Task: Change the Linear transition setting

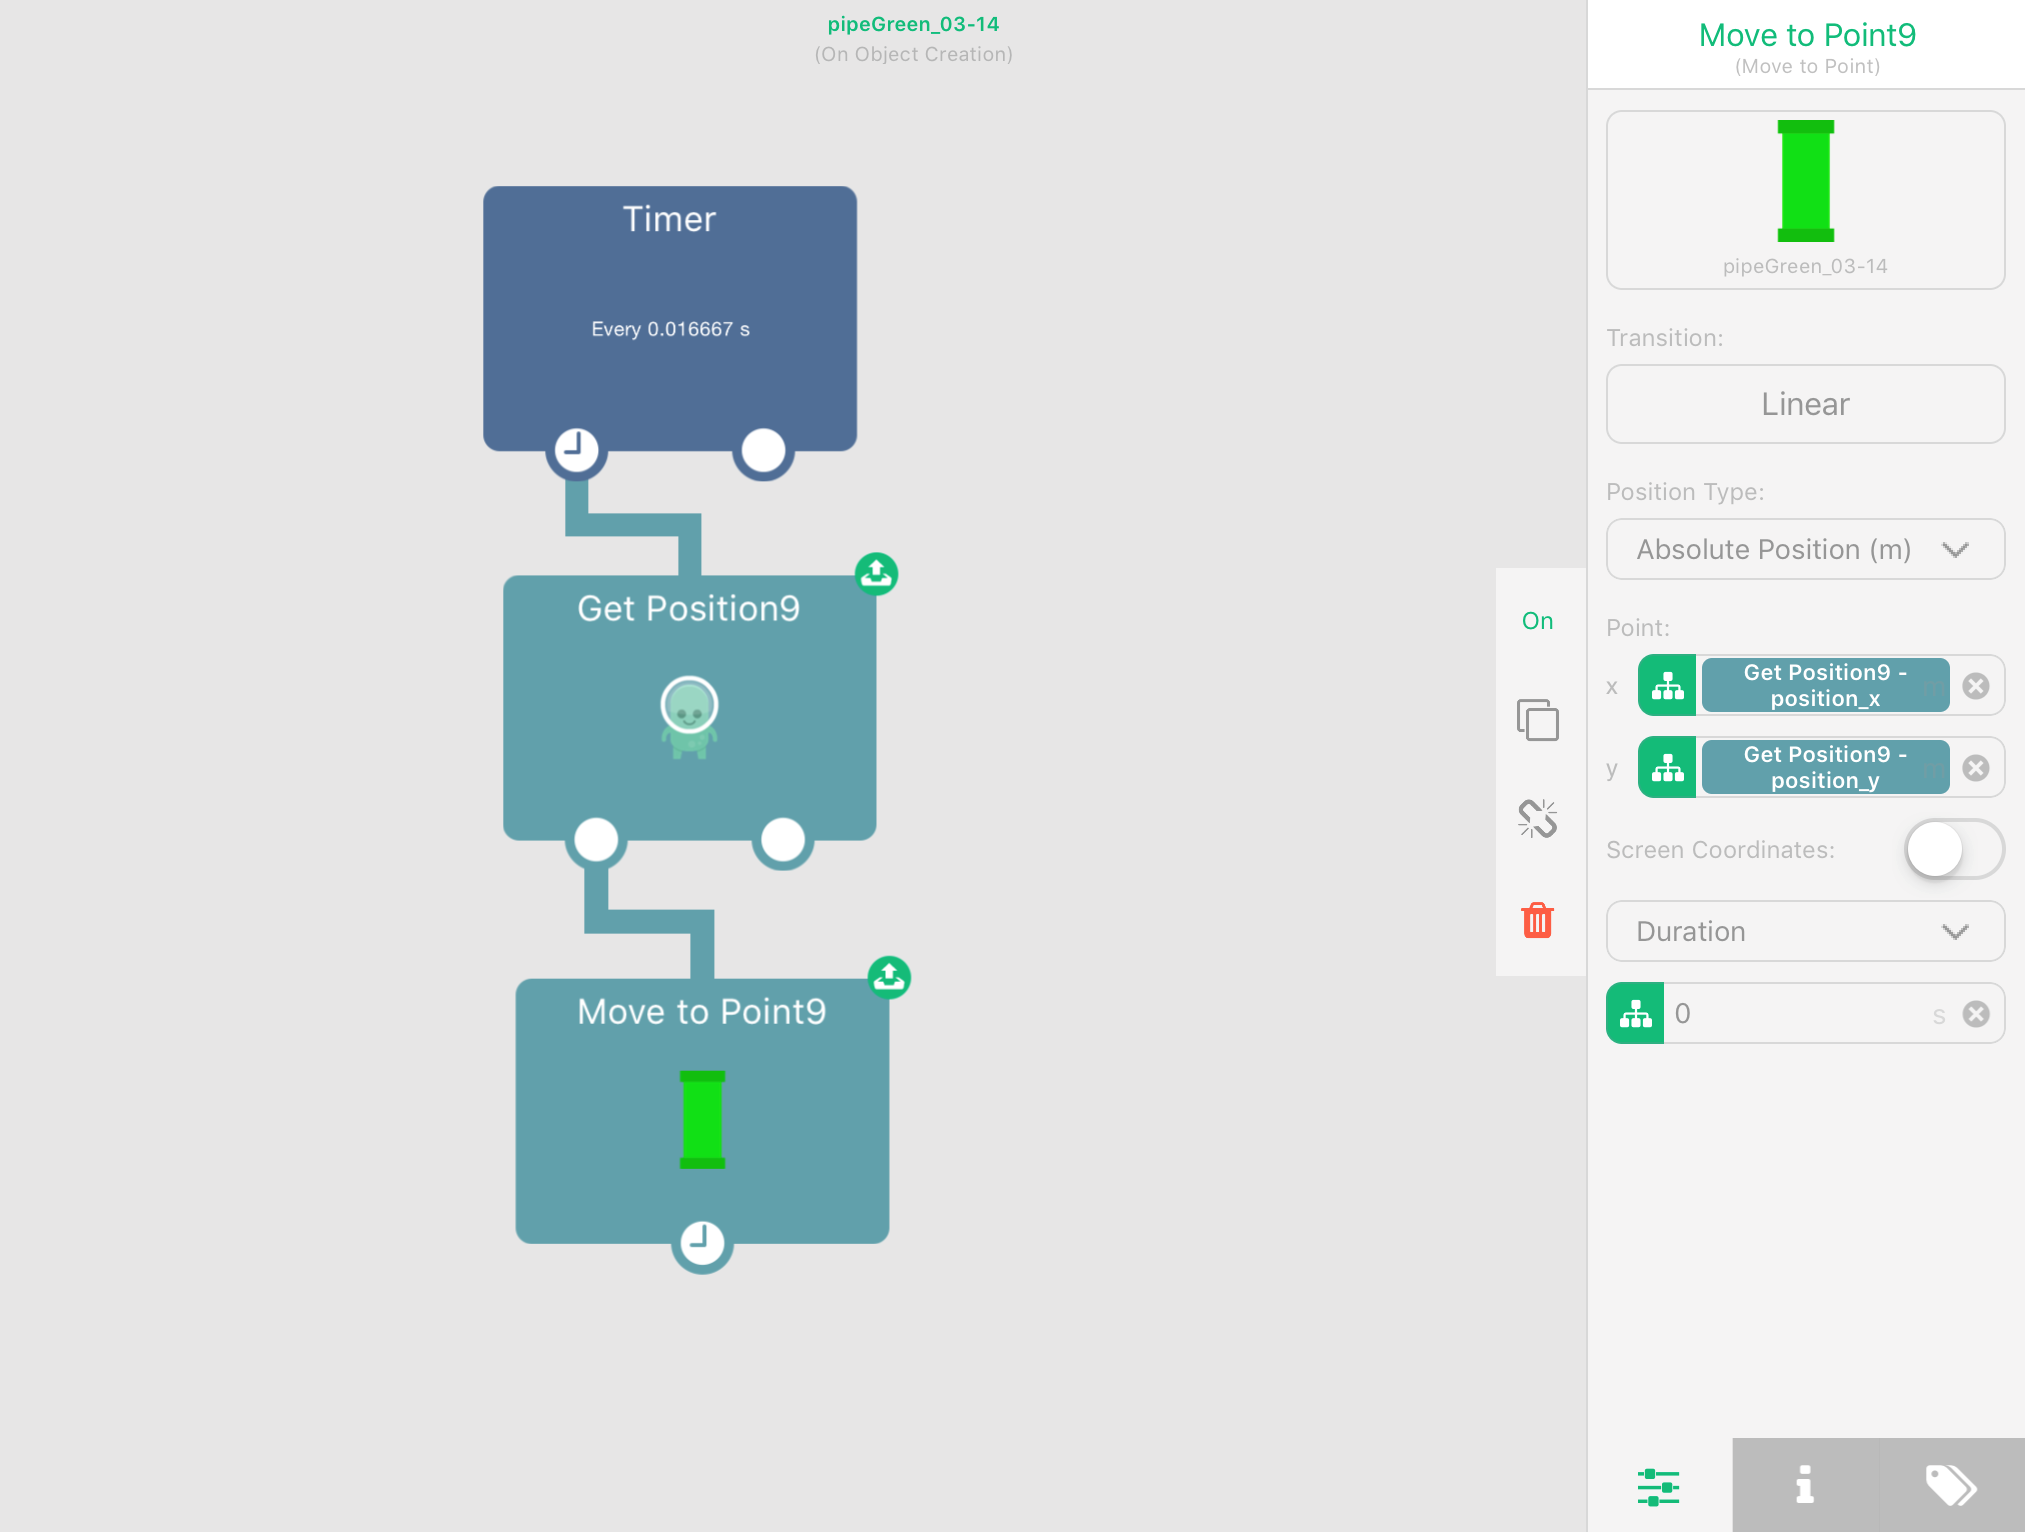Action: click(x=1805, y=404)
